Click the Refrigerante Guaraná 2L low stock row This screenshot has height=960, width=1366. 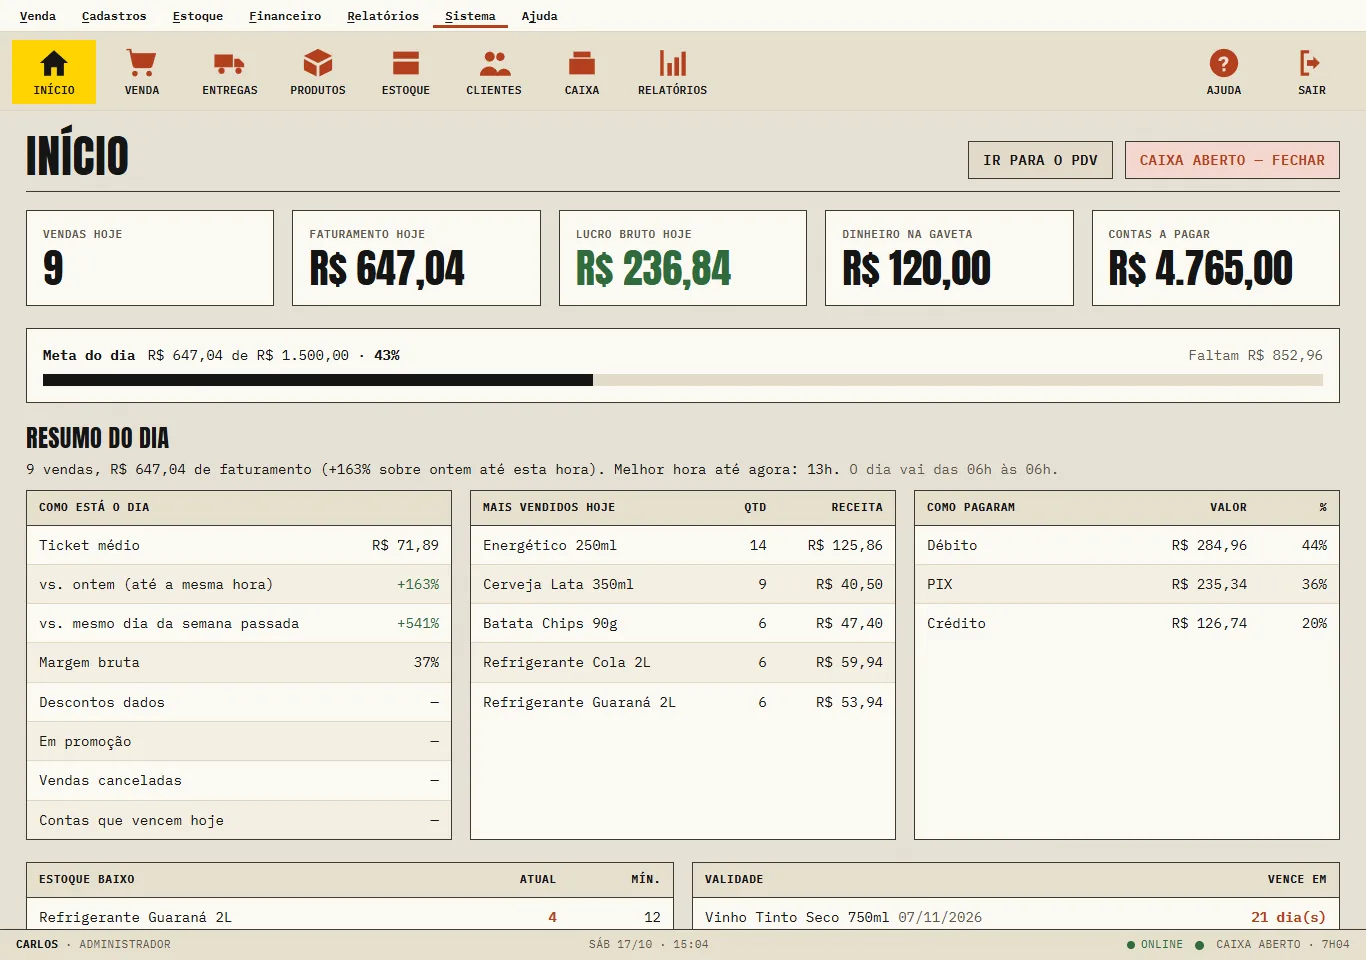tap(350, 917)
